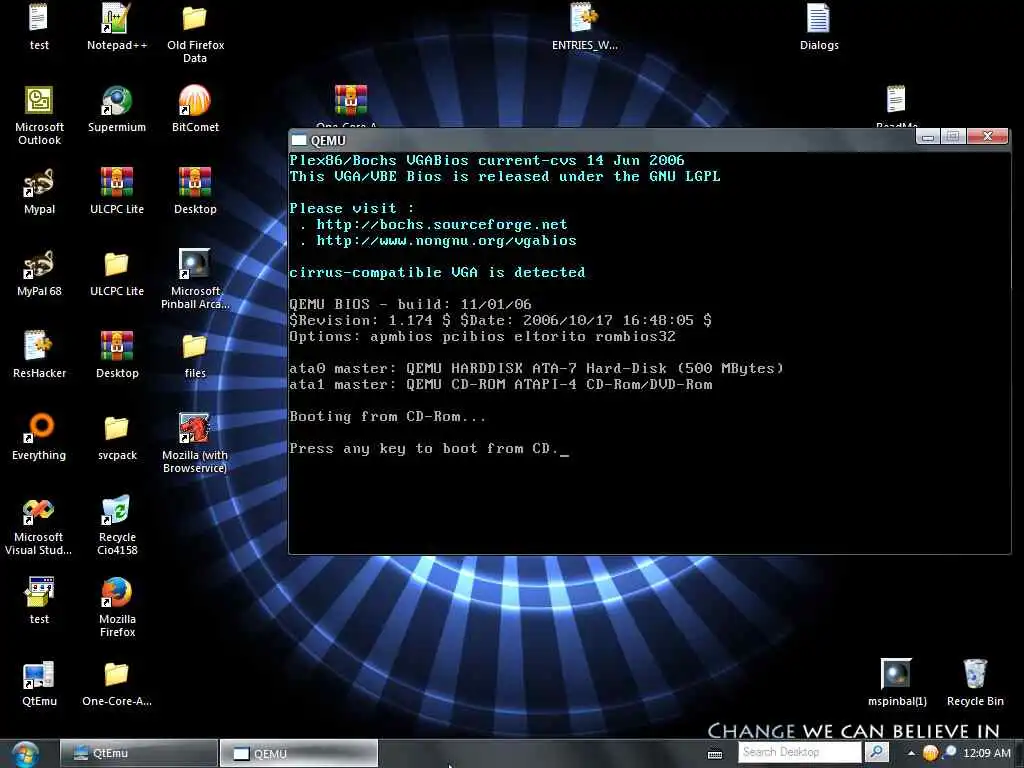Click "cirrus-compatible VGA is detected" text
1024x768 pixels.
pyautogui.click(x=437, y=272)
